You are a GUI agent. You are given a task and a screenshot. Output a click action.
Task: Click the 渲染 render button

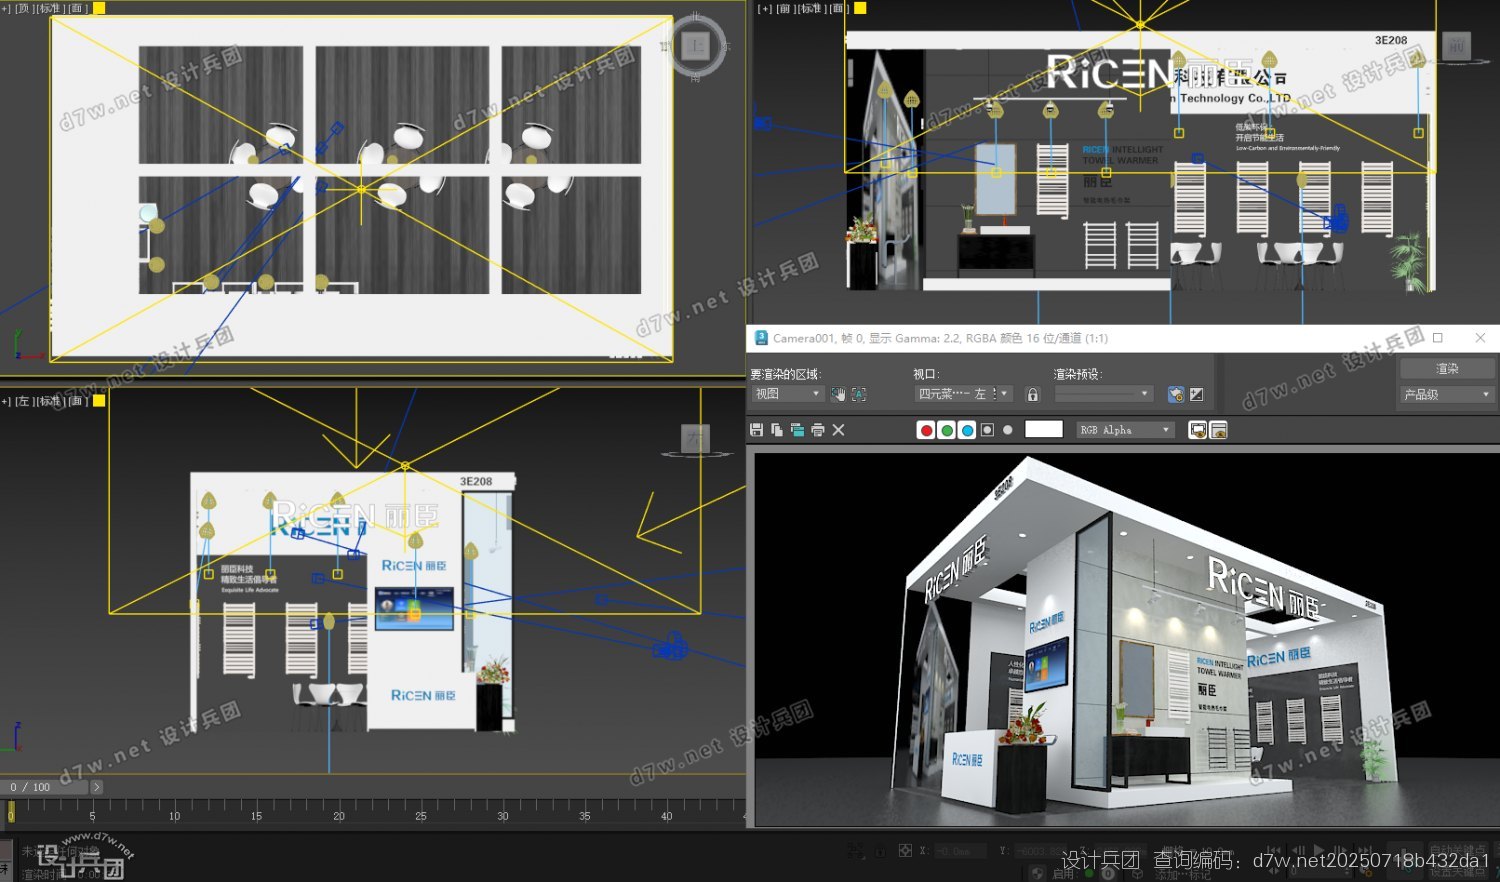click(x=1447, y=369)
